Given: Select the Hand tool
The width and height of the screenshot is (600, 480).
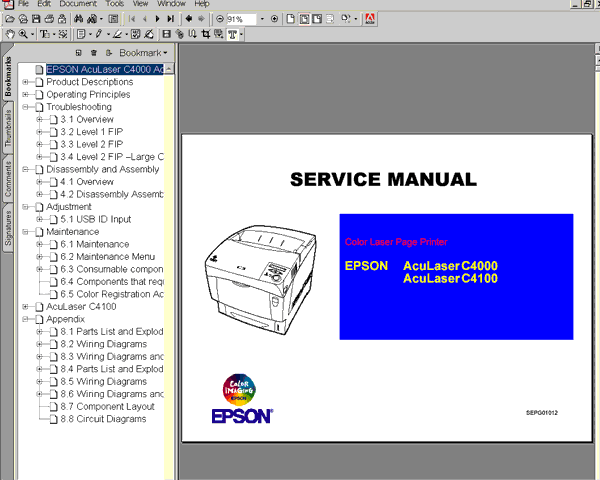Looking at the screenshot, I should [x=10, y=34].
